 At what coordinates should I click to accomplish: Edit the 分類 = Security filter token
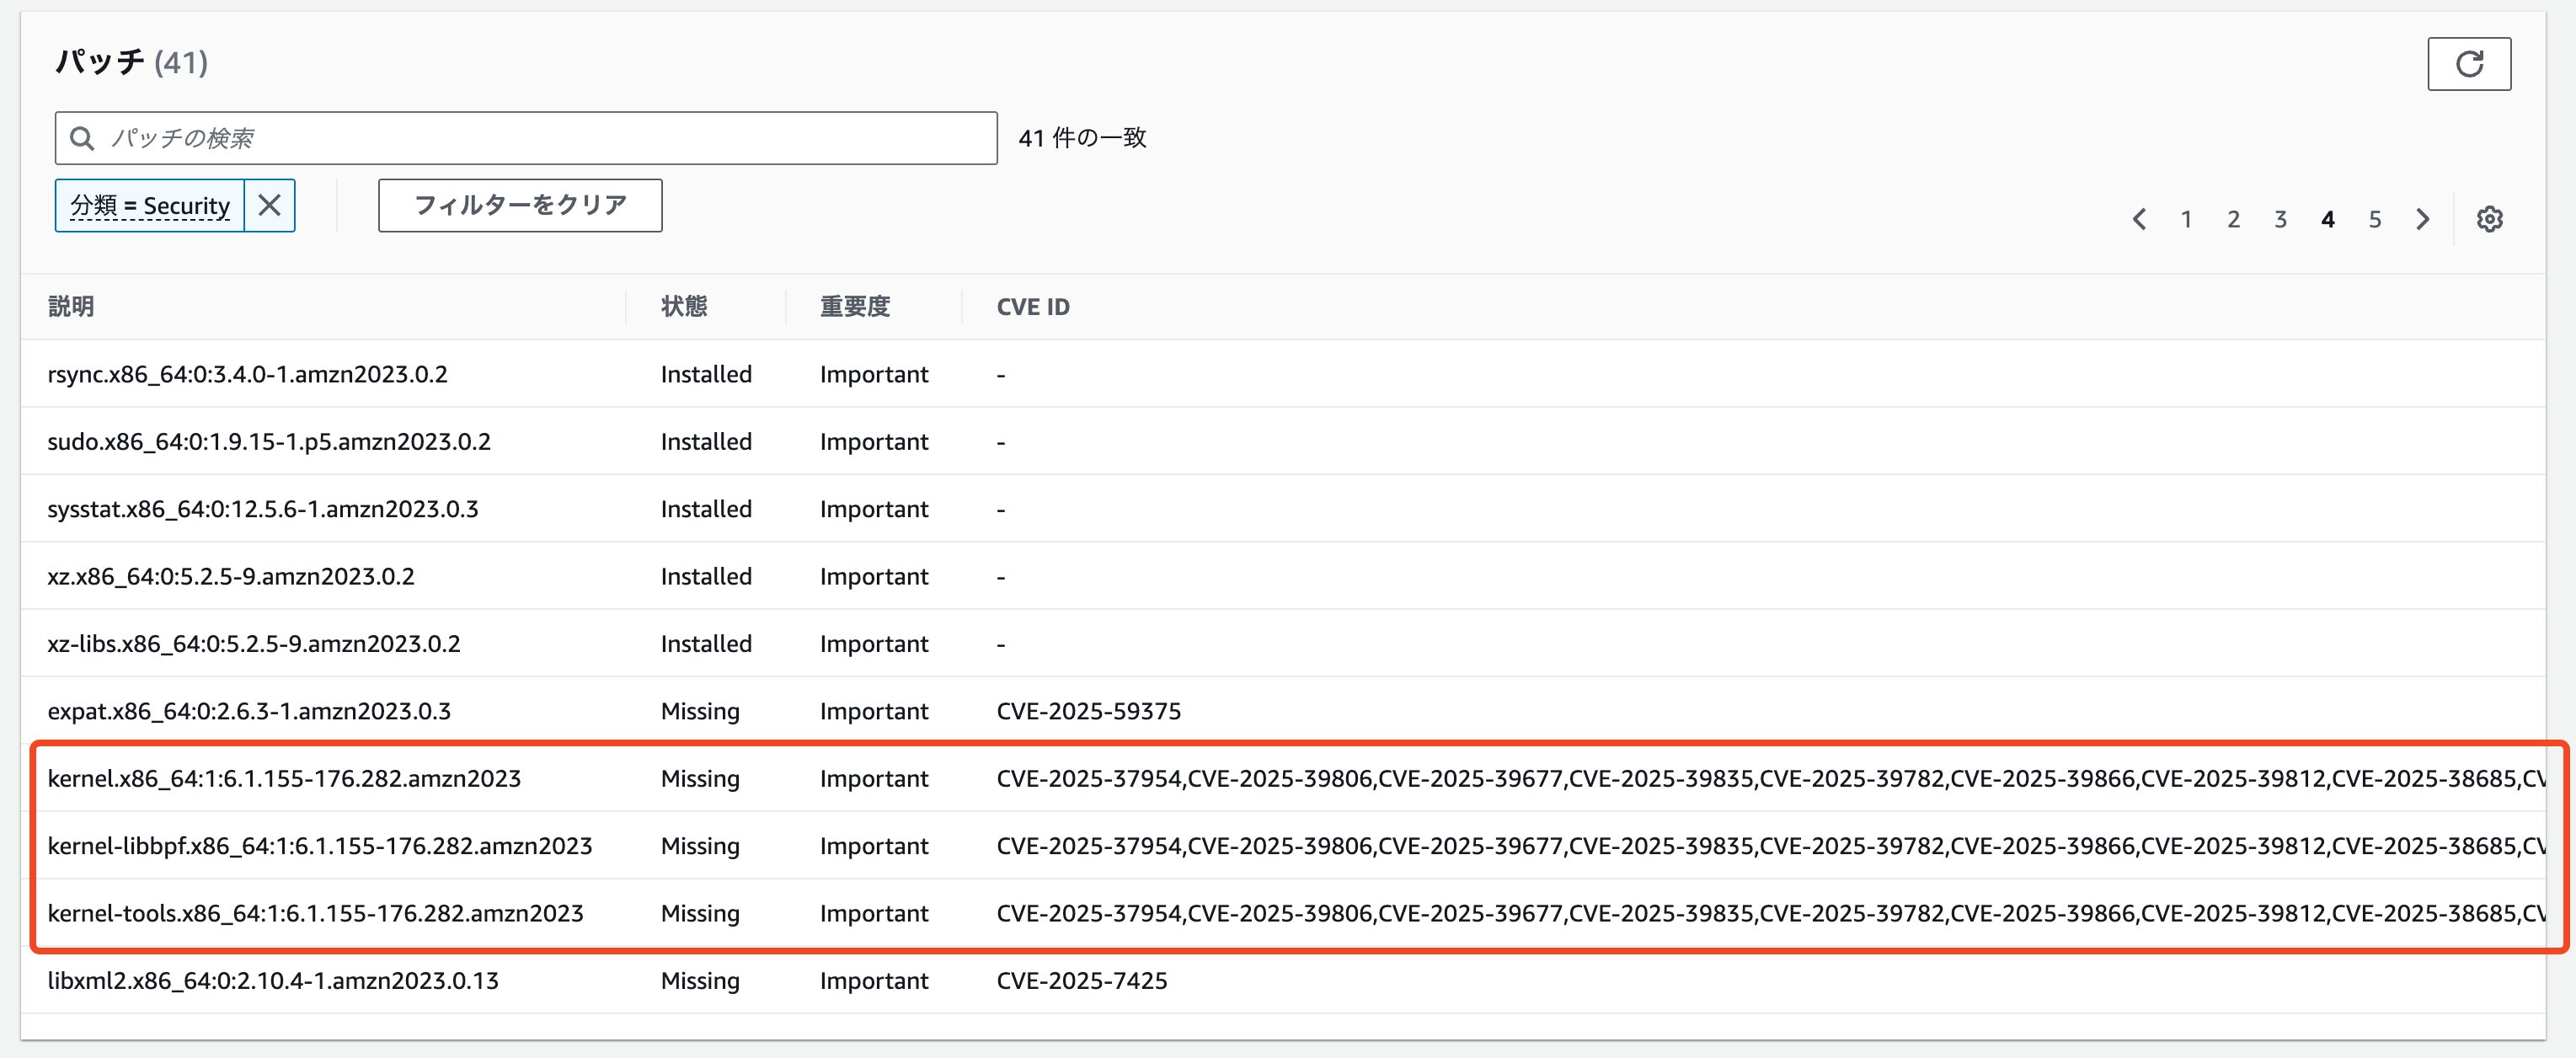(150, 205)
